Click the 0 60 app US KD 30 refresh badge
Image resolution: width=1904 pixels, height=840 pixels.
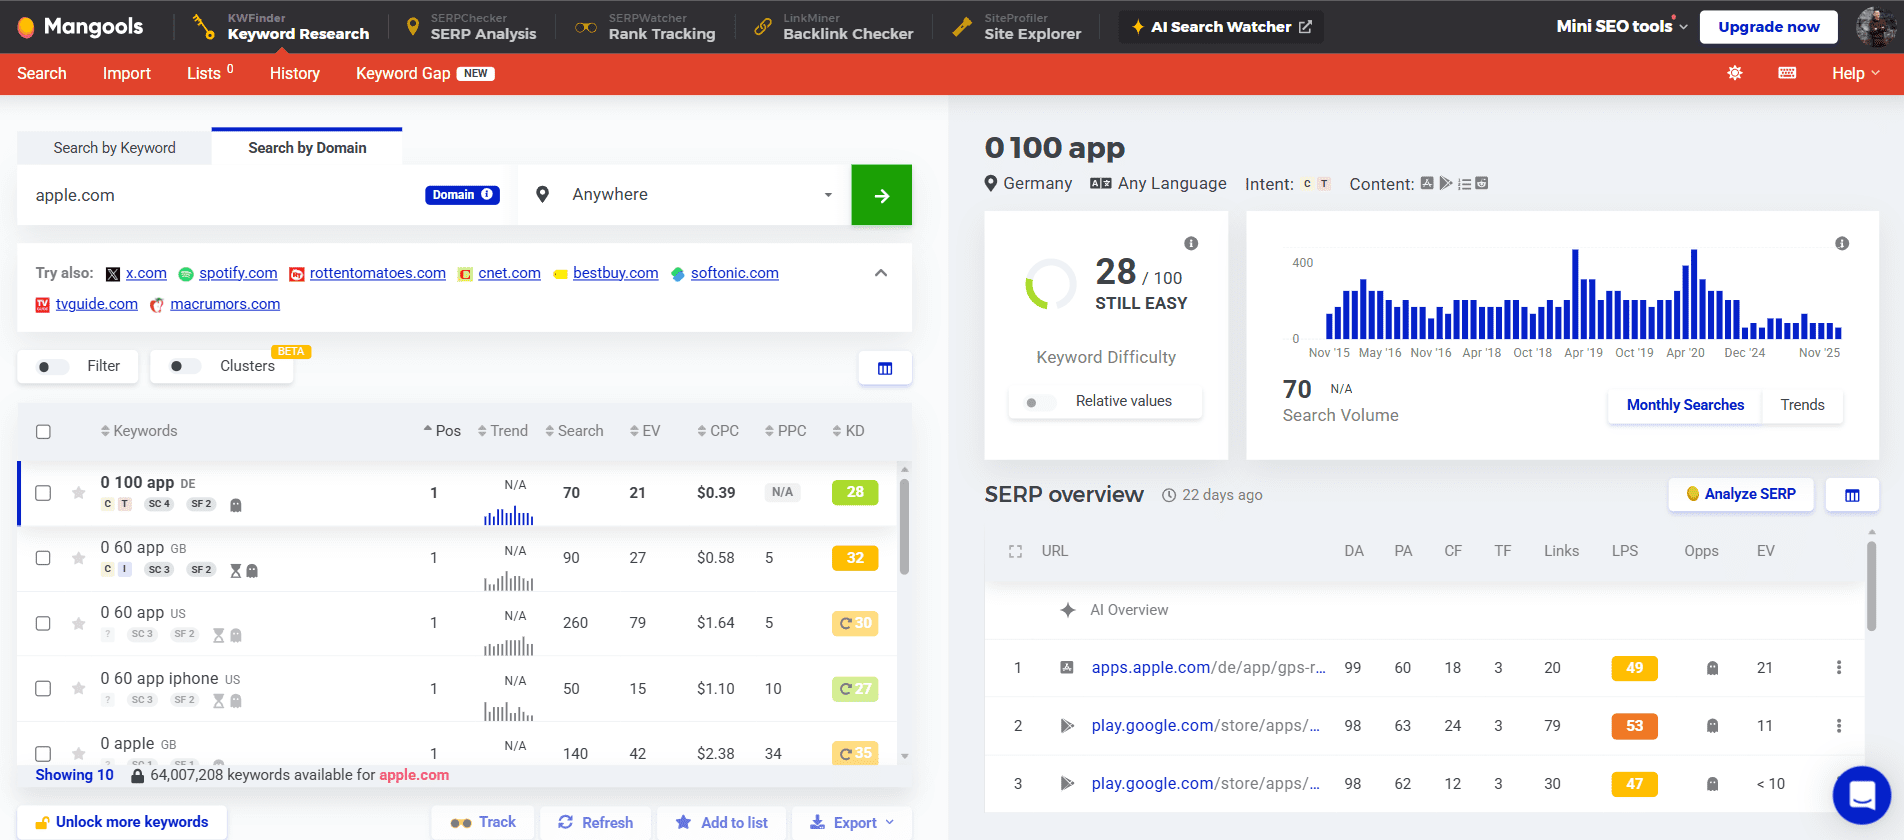click(855, 623)
